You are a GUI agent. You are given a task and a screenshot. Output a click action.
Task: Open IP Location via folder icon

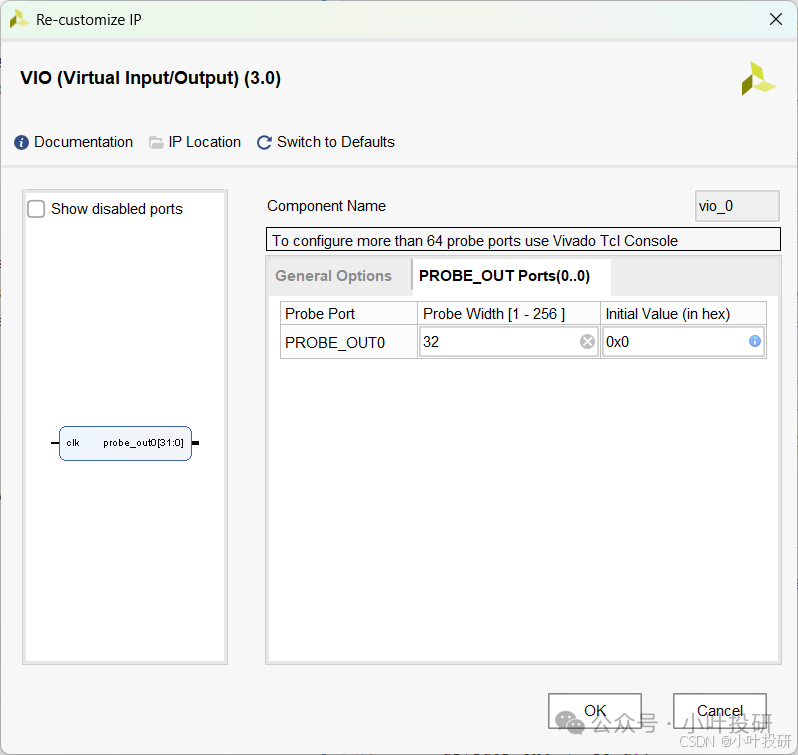[x=156, y=143]
